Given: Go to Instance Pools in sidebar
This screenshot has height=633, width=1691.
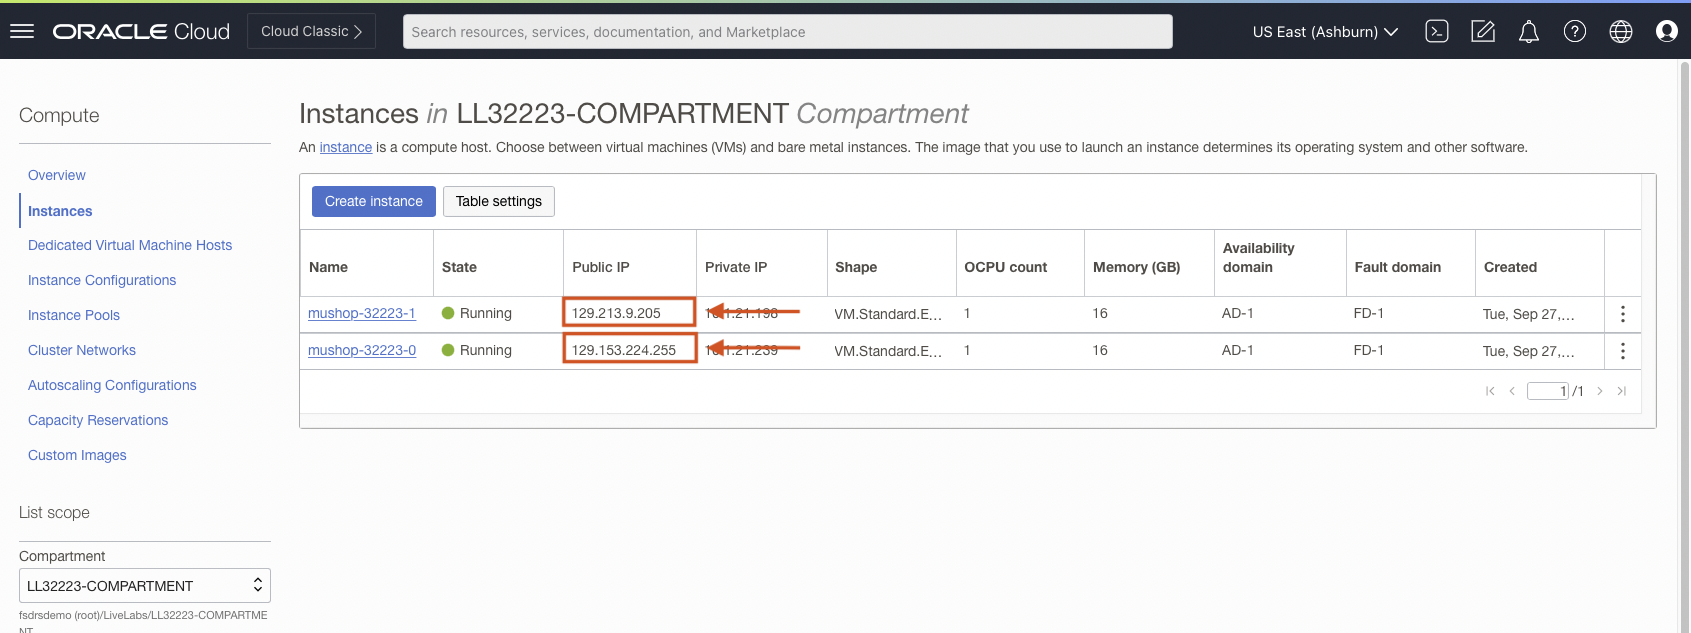Looking at the screenshot, I should (74, 315).
